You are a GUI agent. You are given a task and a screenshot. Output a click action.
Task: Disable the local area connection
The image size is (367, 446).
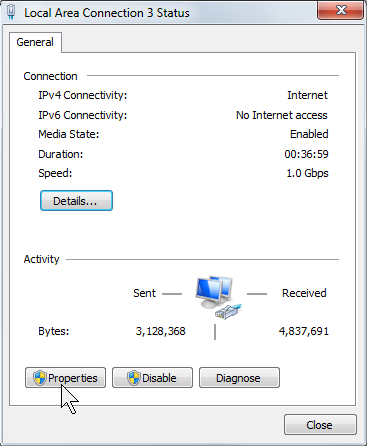[152, 378]
